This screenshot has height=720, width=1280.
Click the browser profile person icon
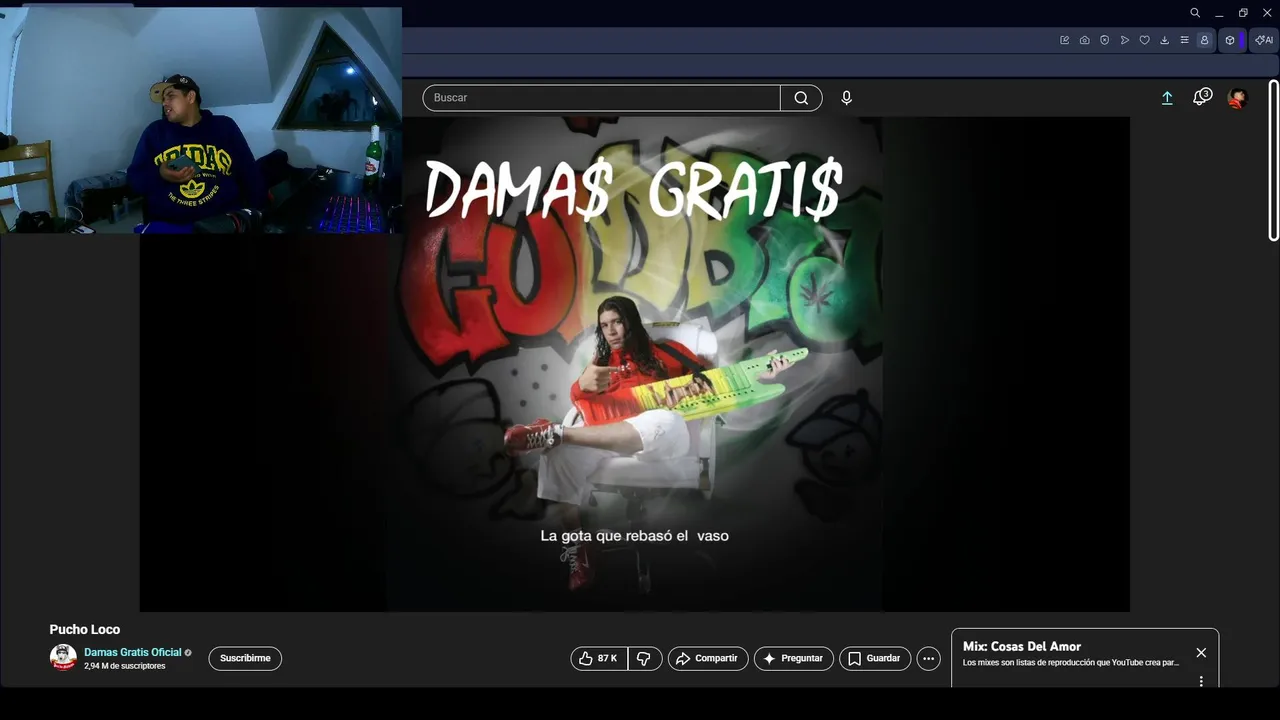tap(1204, 40)
